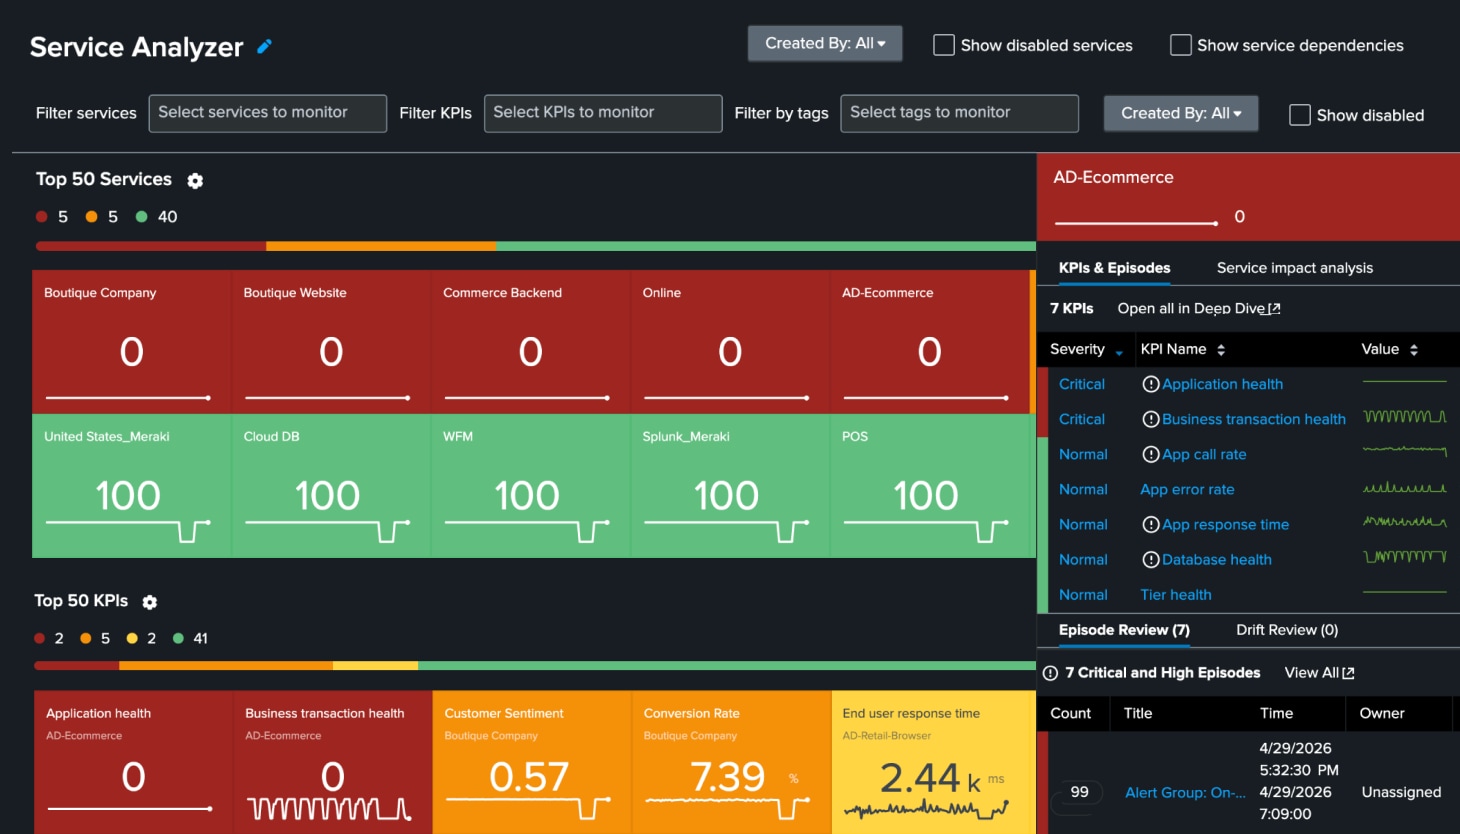Image resolution: width=1460 pixels, height=834 pixels.
Task: Open the Select tags to monitor field
Action: click(960, 113)
